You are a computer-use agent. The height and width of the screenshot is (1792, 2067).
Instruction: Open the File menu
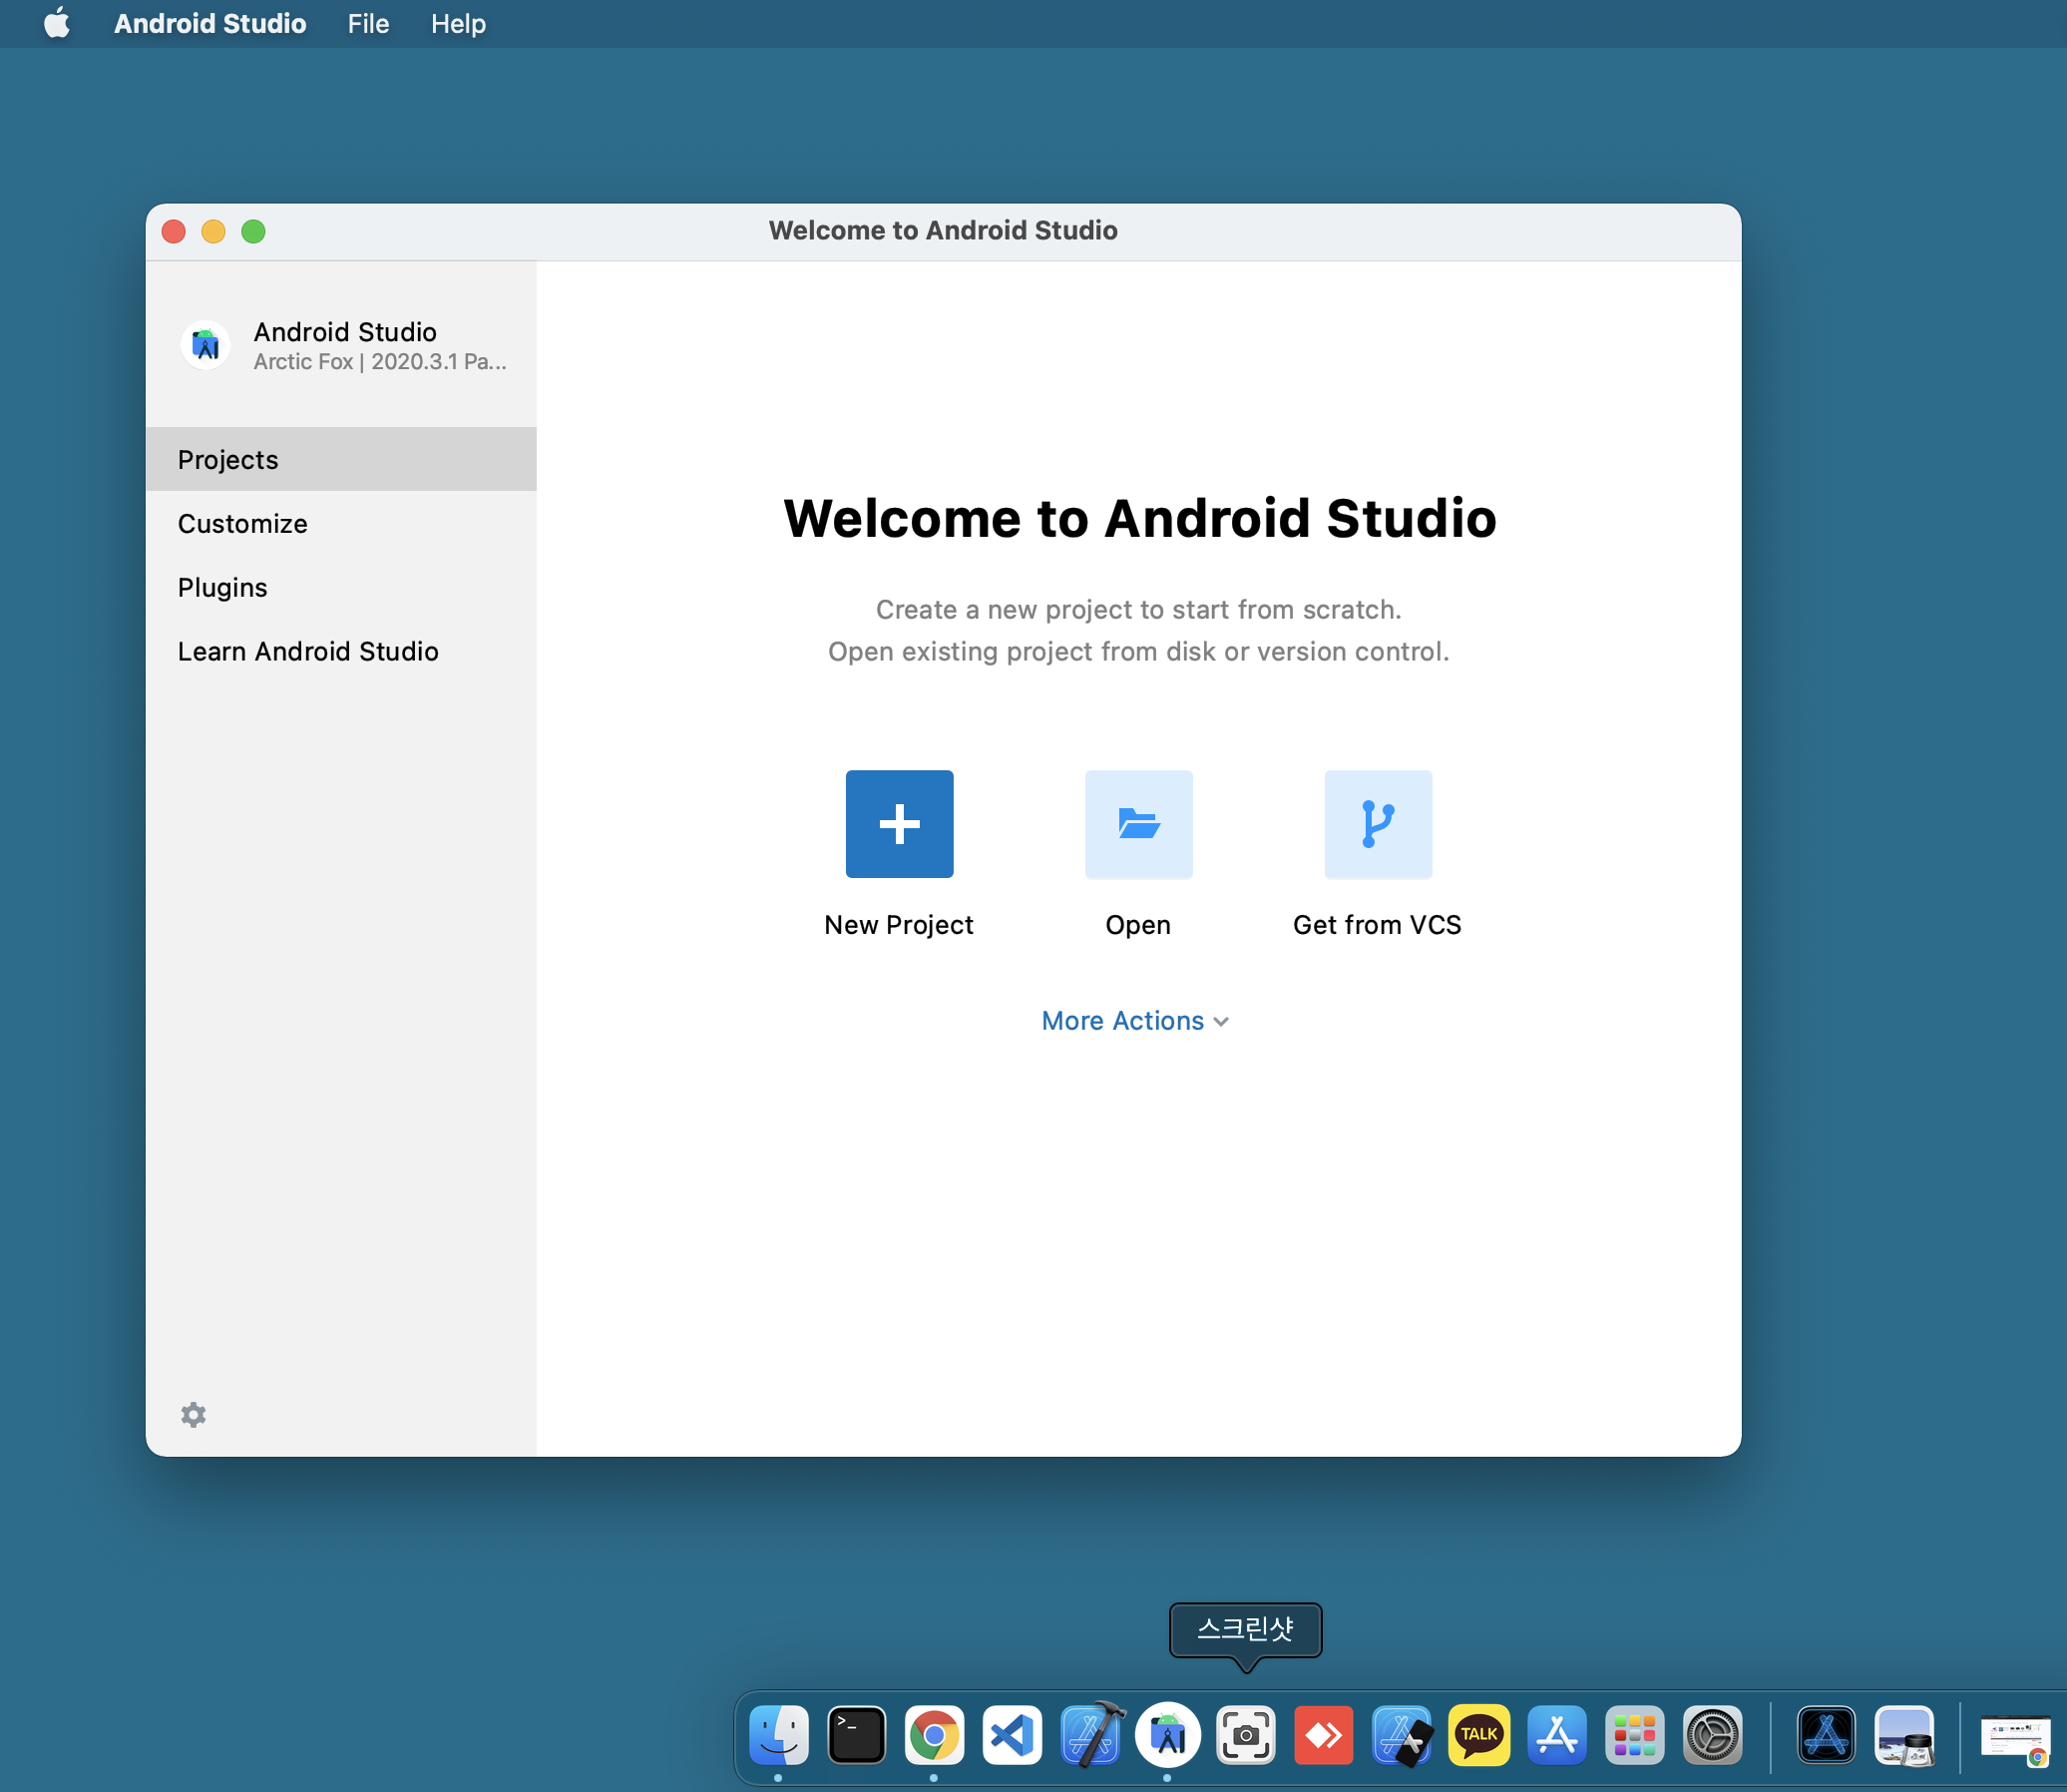[x=368, y=23]
